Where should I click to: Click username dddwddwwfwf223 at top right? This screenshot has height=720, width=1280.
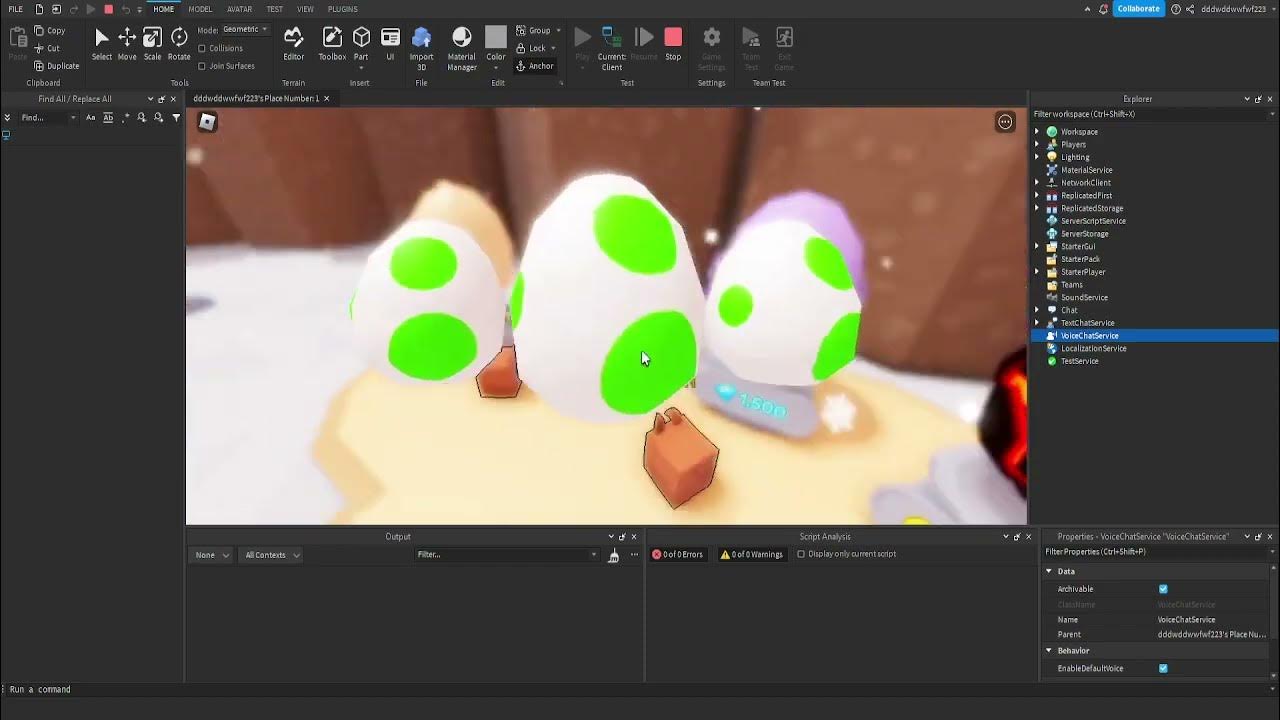(1233, 9)
